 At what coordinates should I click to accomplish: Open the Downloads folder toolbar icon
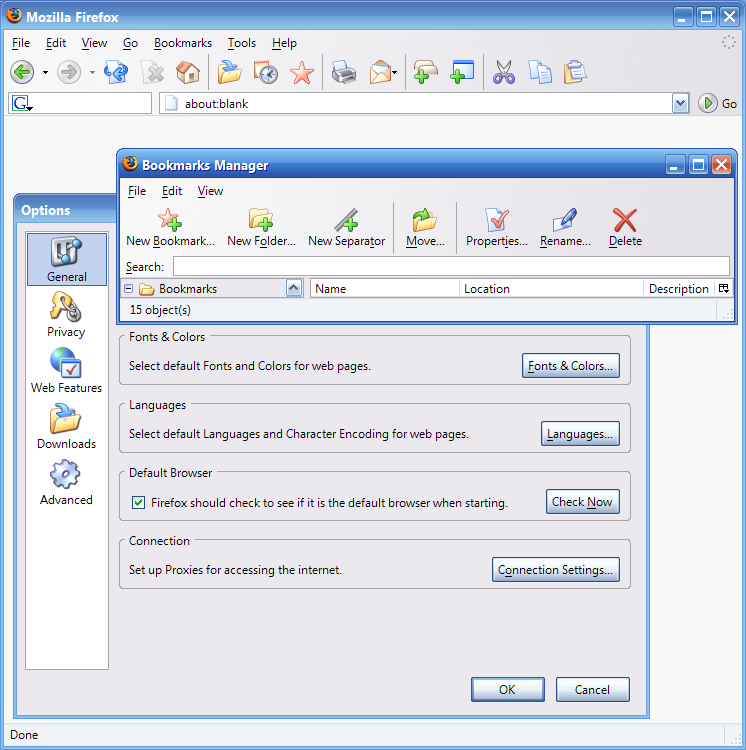click(230, 73)
